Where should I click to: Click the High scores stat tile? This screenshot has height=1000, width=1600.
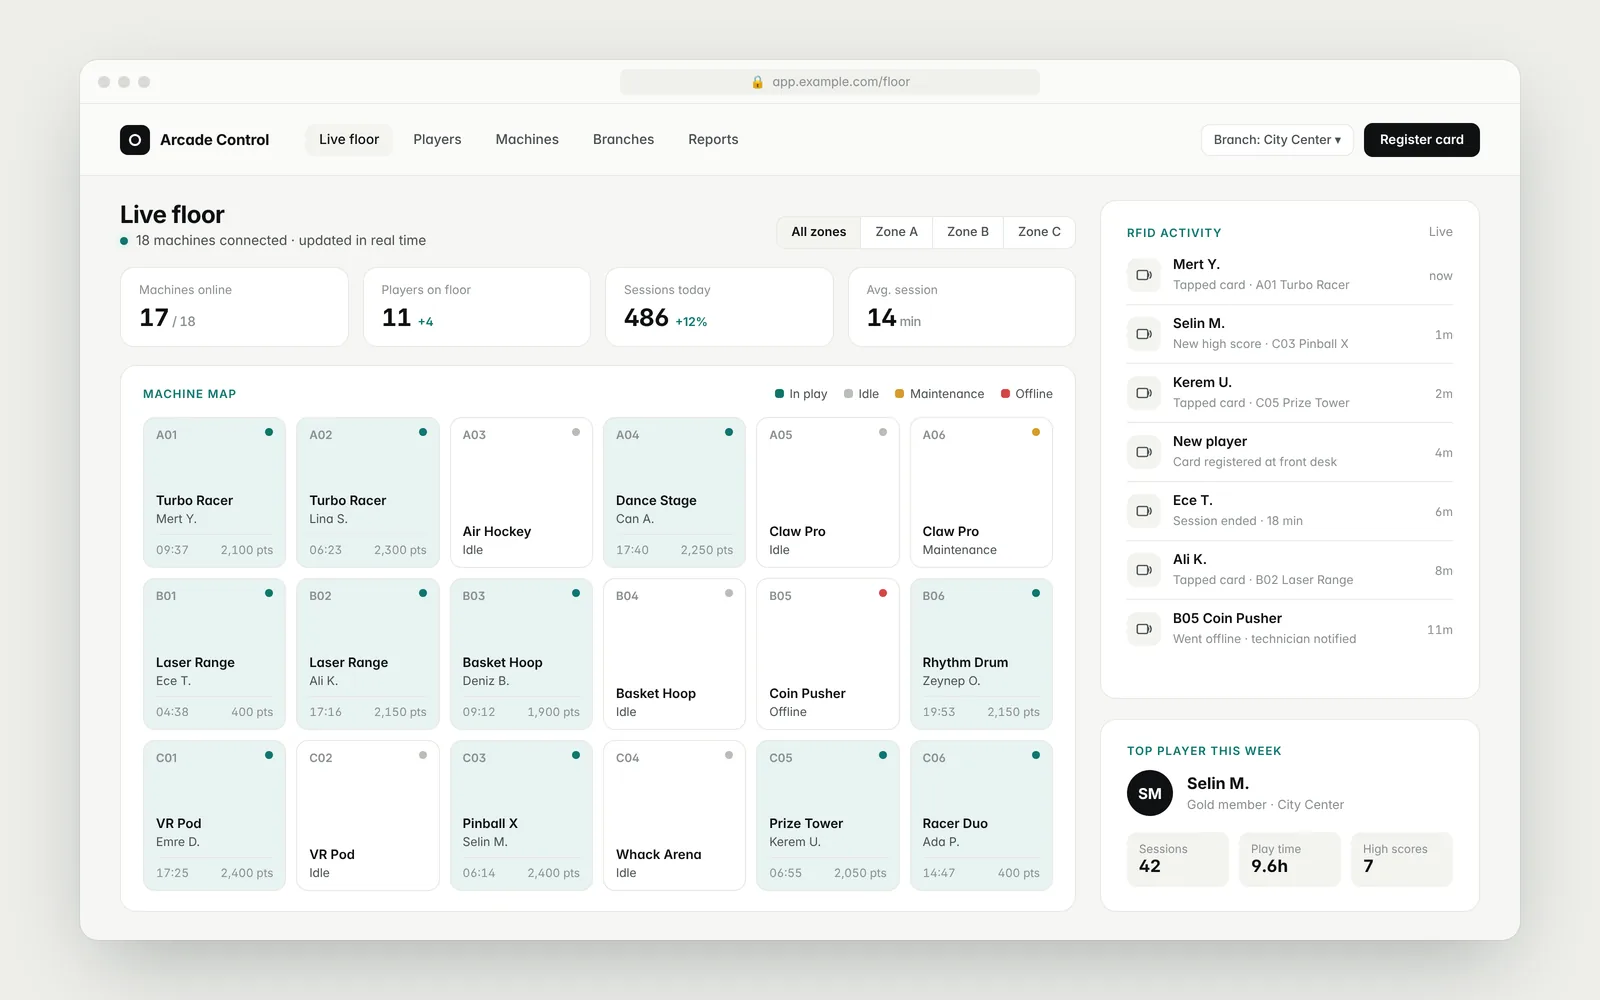(1402, 859)
